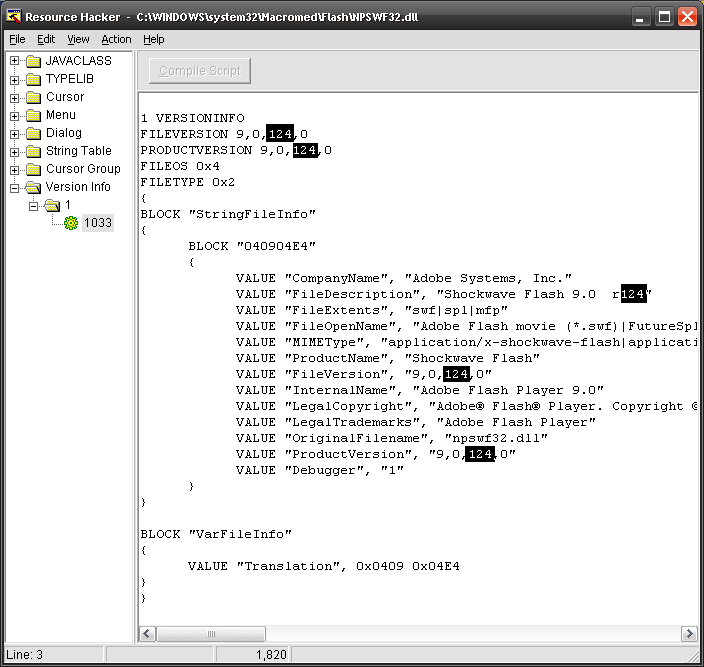Click the horizontal scrollbar left arrow
Screen dimensions: 704x667
(147, 634)
